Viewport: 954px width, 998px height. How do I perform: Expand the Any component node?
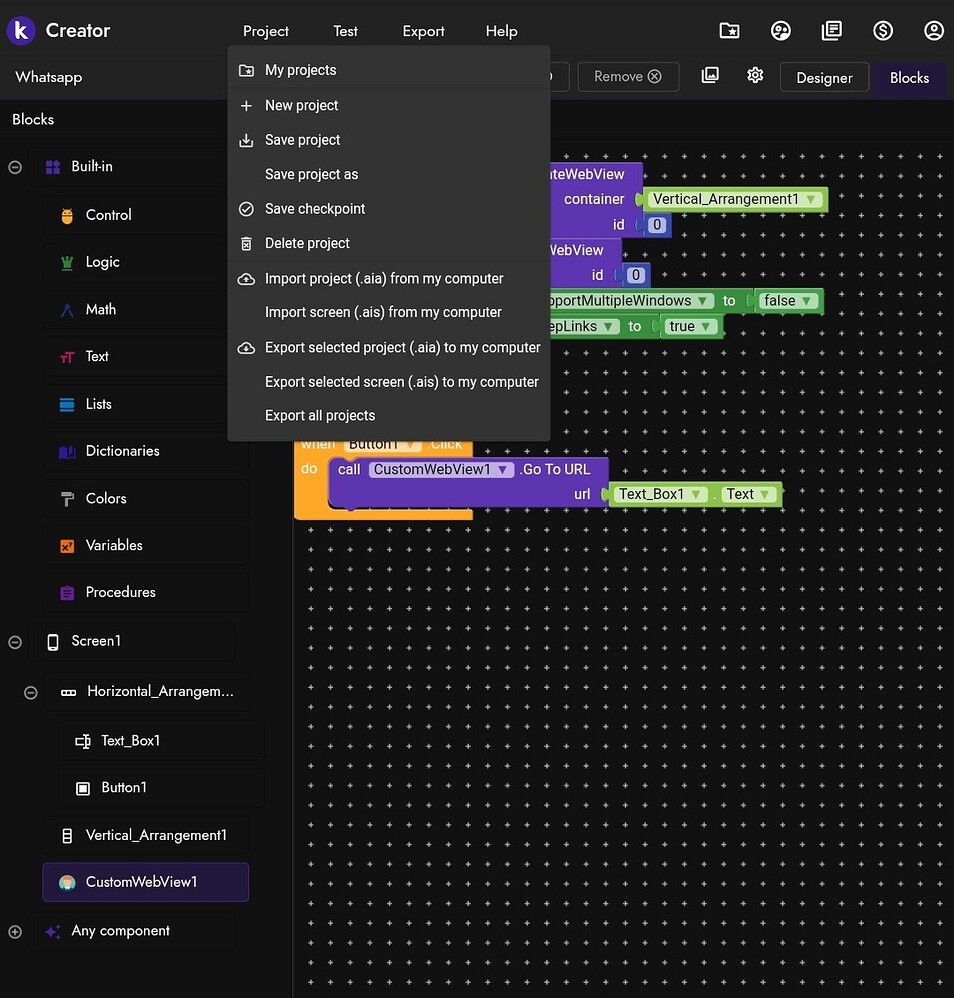(15, 932)
